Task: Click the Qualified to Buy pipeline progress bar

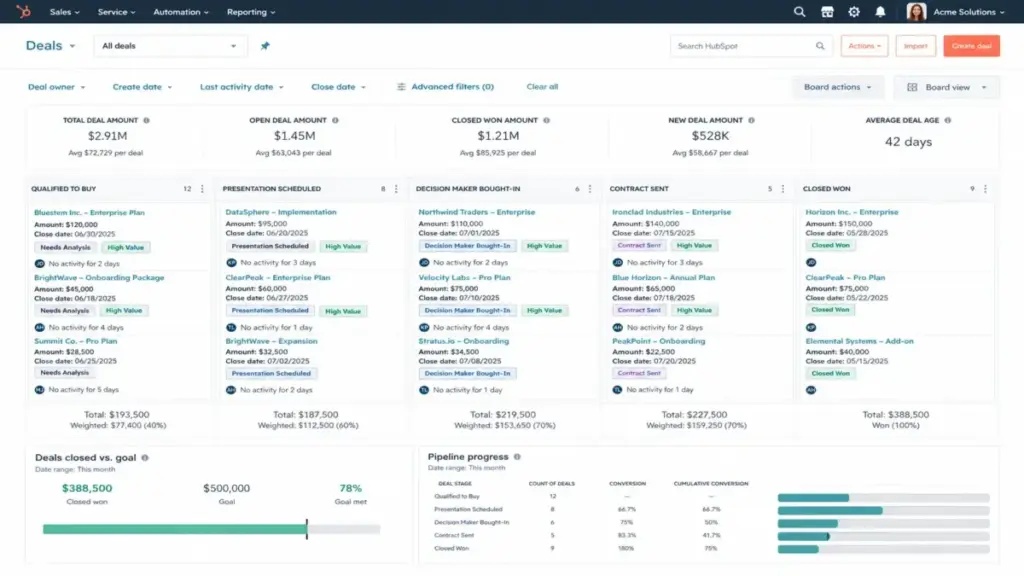Action: tap(884, 498)
